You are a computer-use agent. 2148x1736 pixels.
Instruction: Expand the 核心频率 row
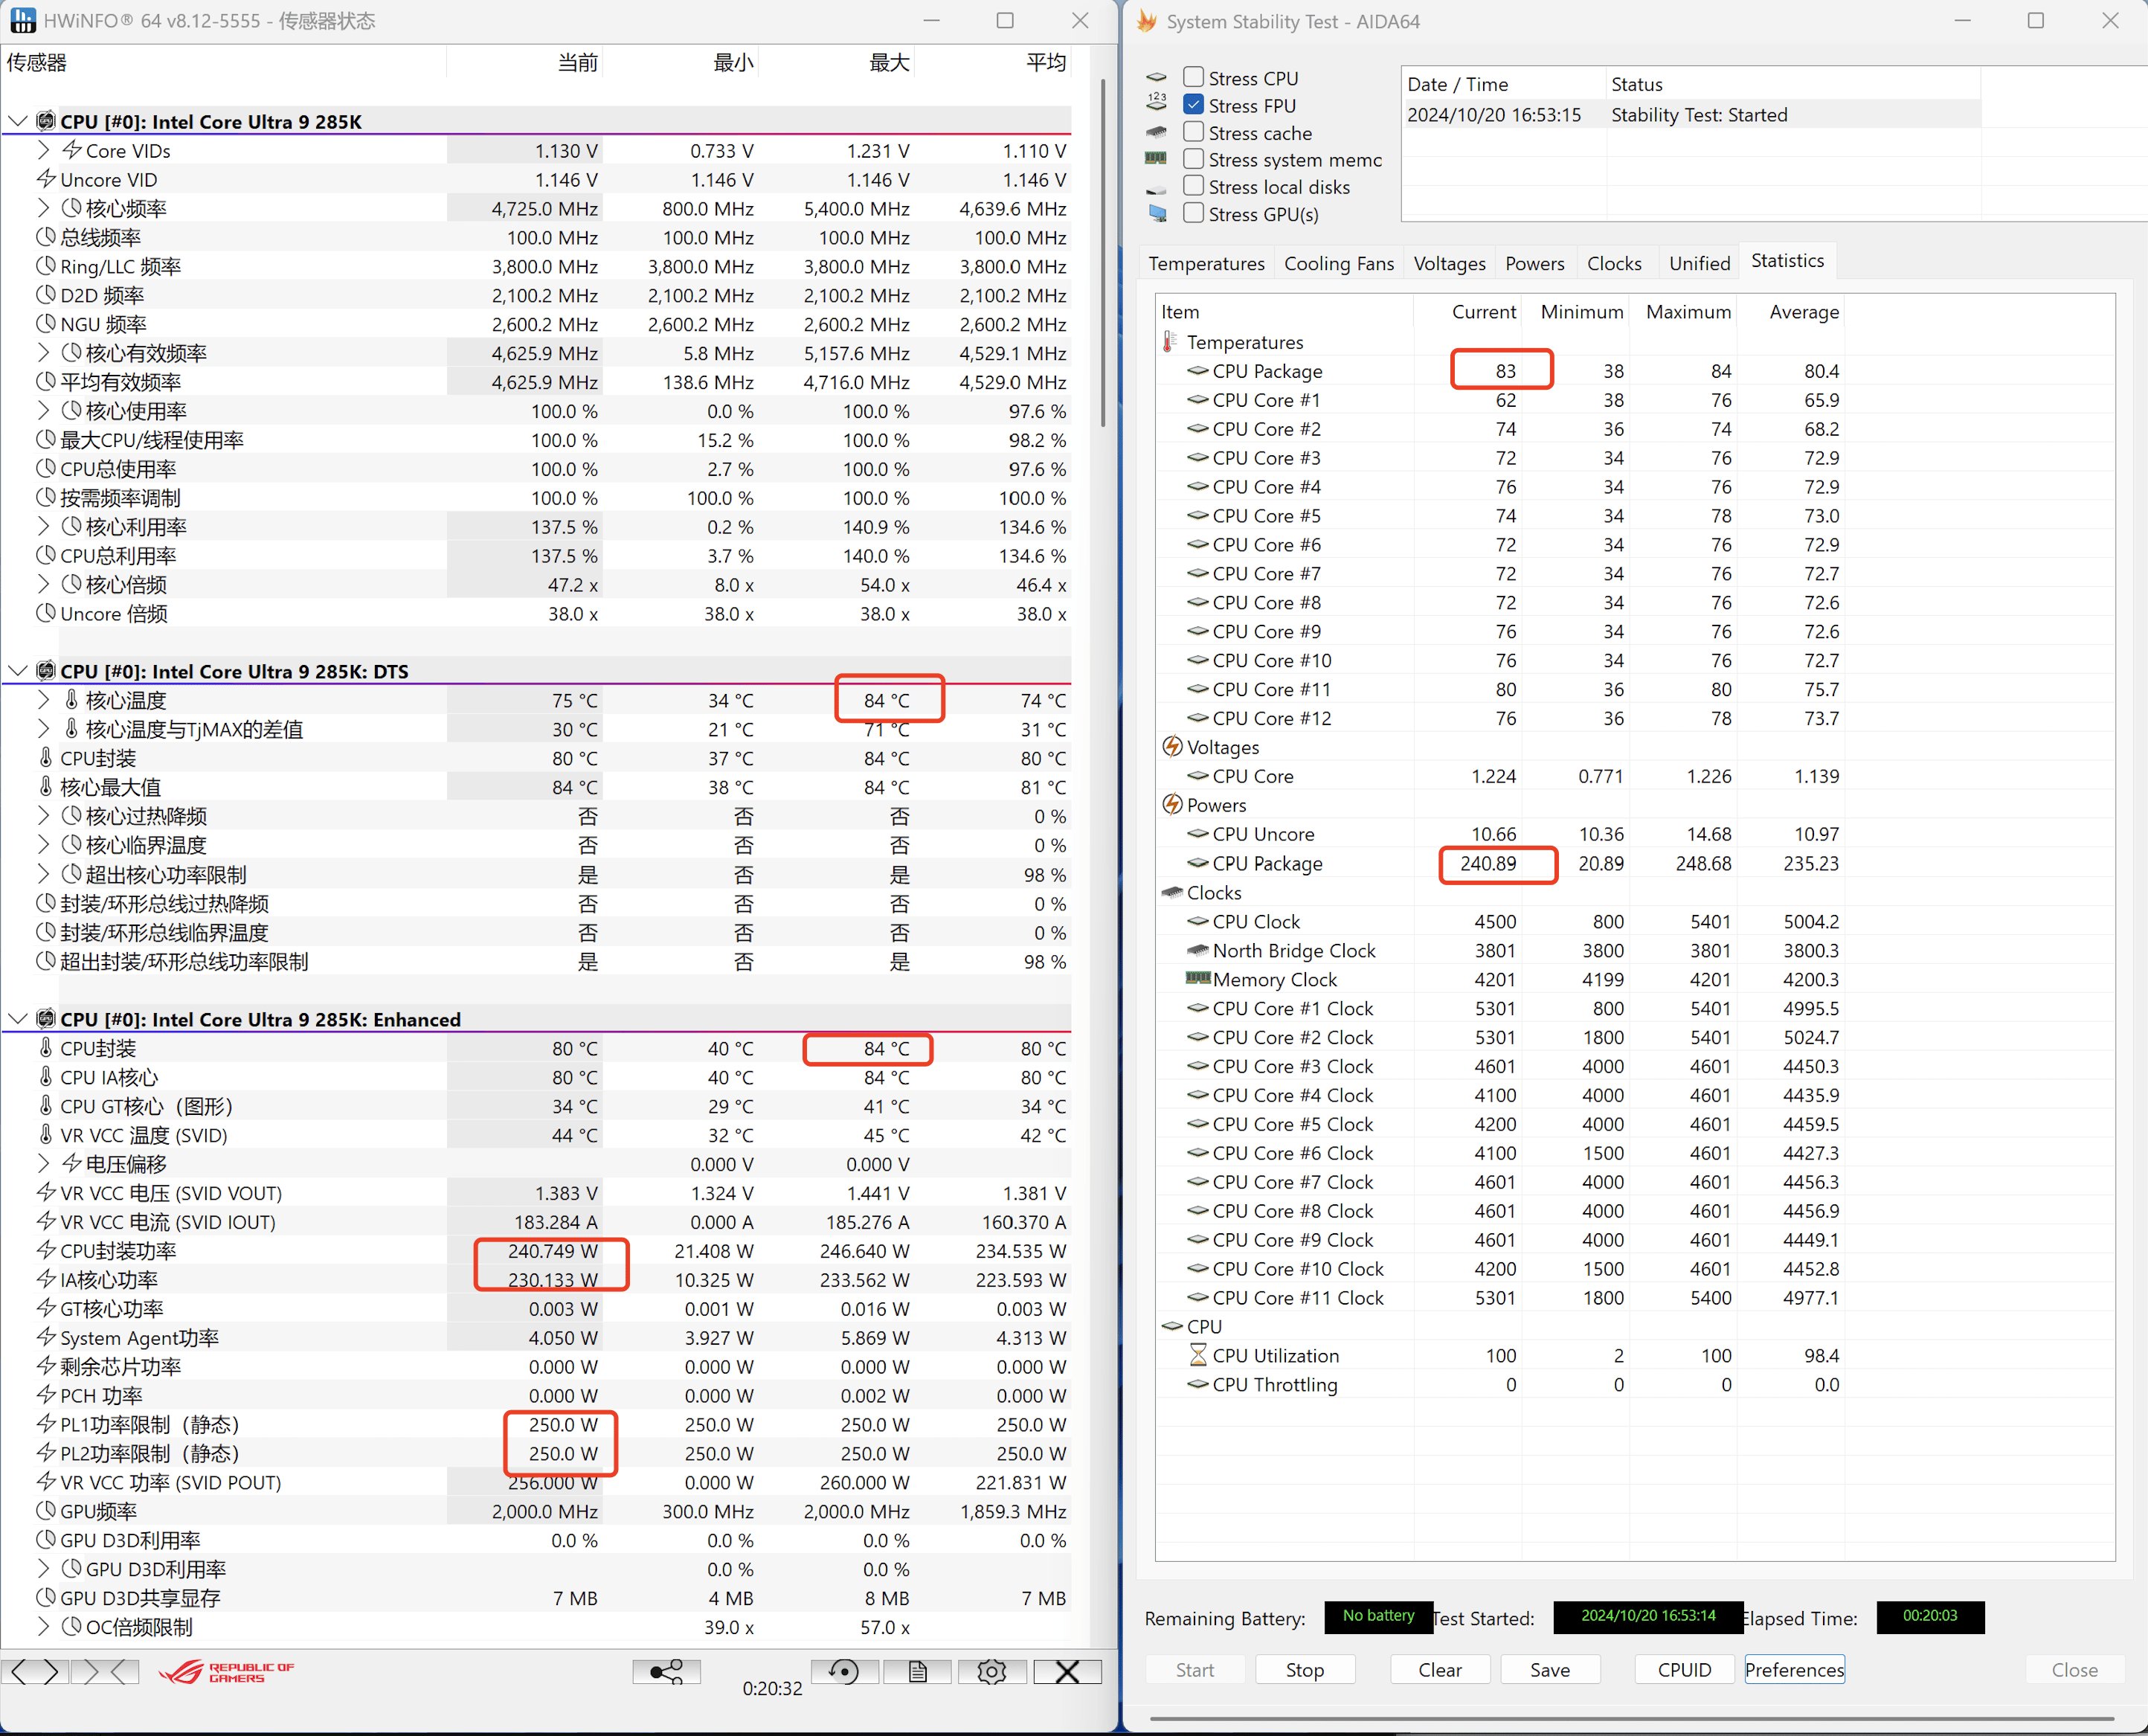[x=43, y=208]
